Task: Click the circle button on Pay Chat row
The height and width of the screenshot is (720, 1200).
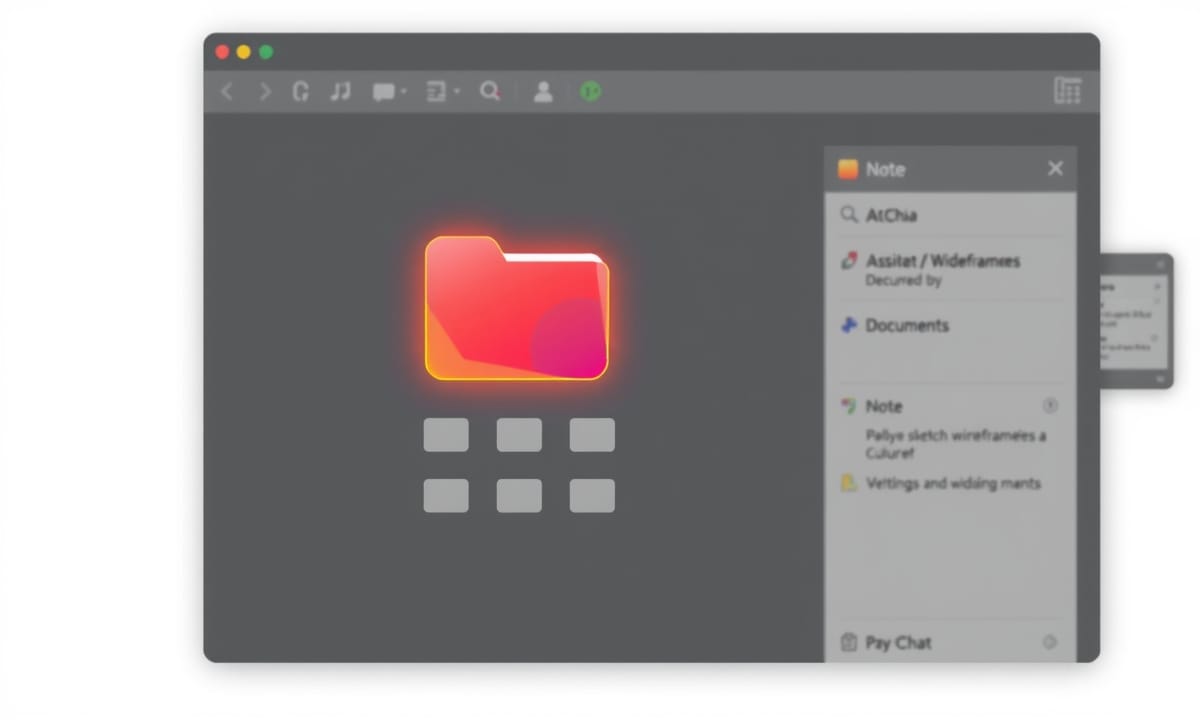Action: coord(1050,643)
